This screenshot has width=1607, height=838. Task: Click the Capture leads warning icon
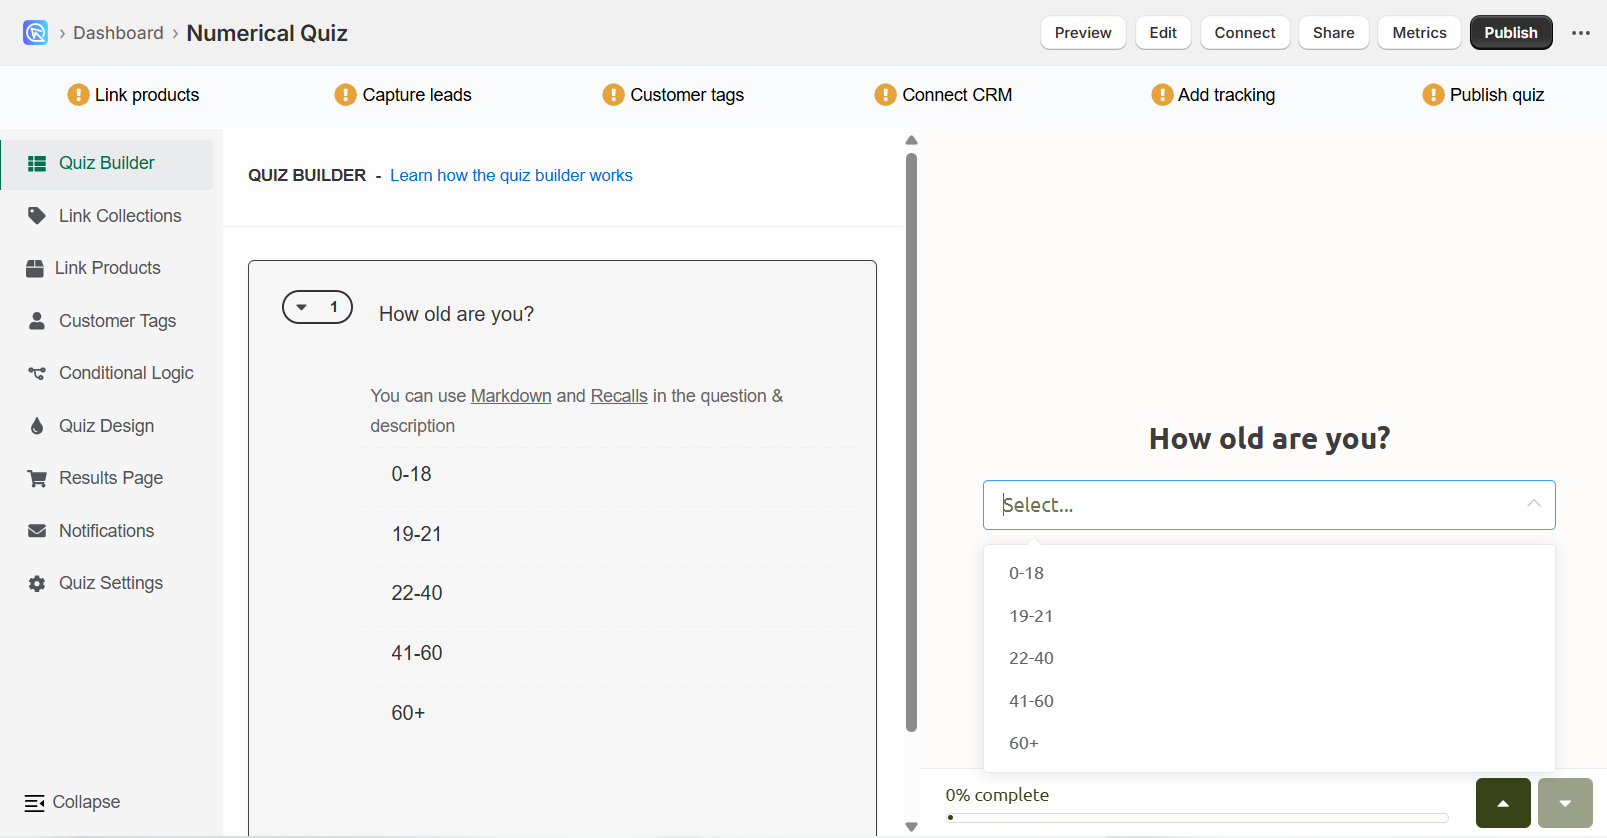click(x=345, y=95)
